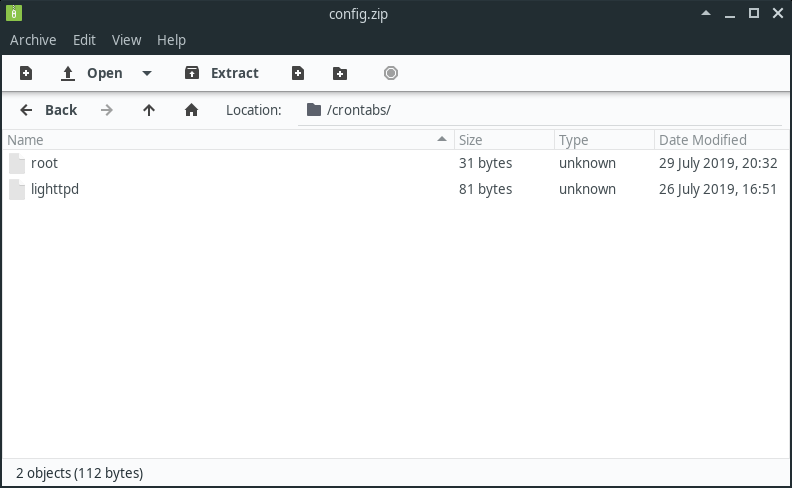The width and height of the screenshot is (792, 488).
Task: Click the Extract button
Action: point(221,73)
